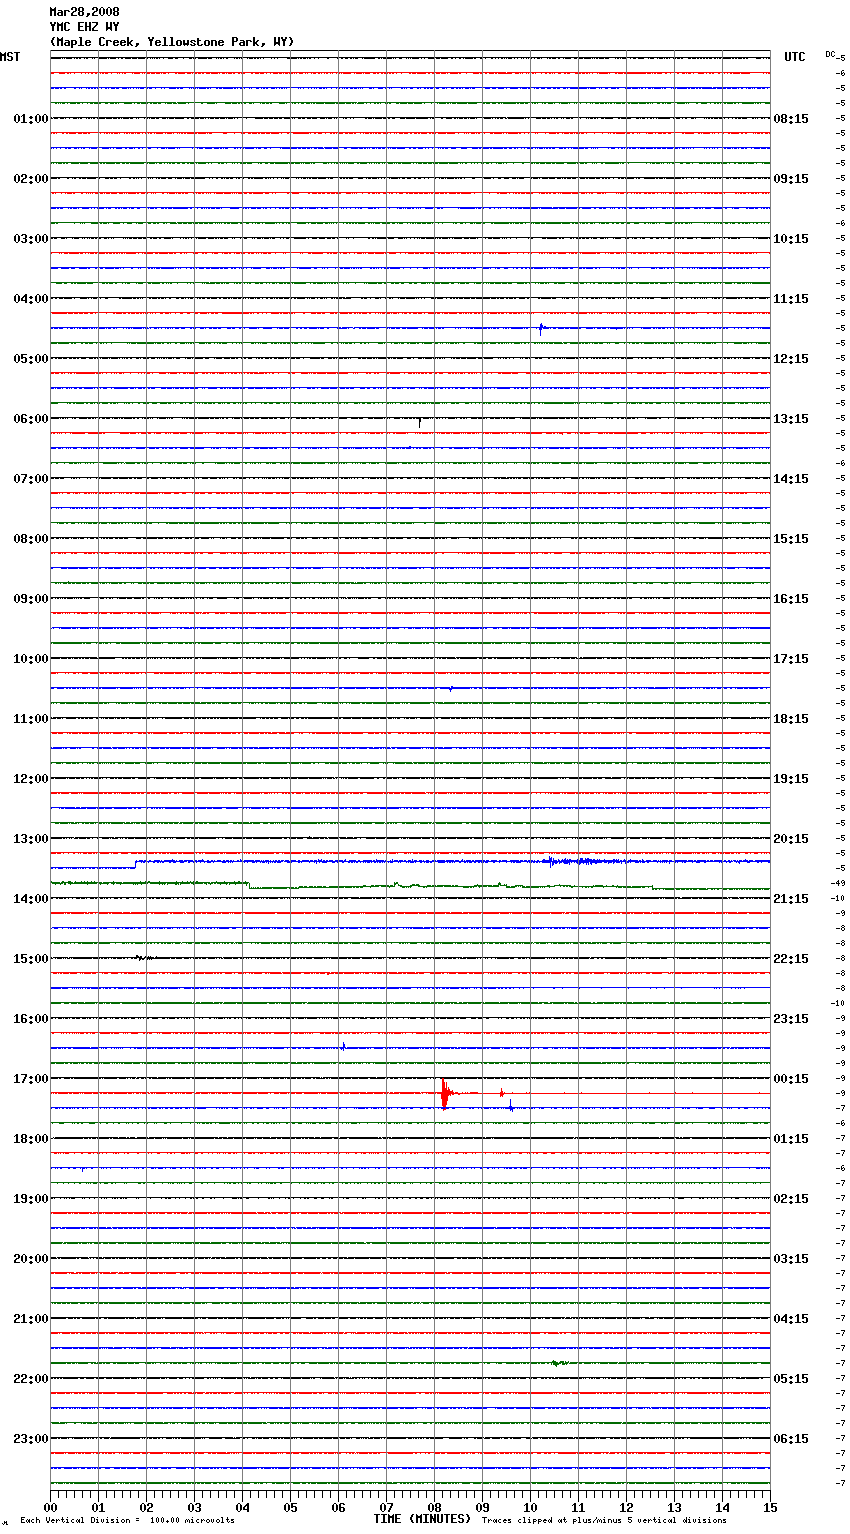Select the 15:00 MST row label
Screen dimensions: 850x1534
31,959
